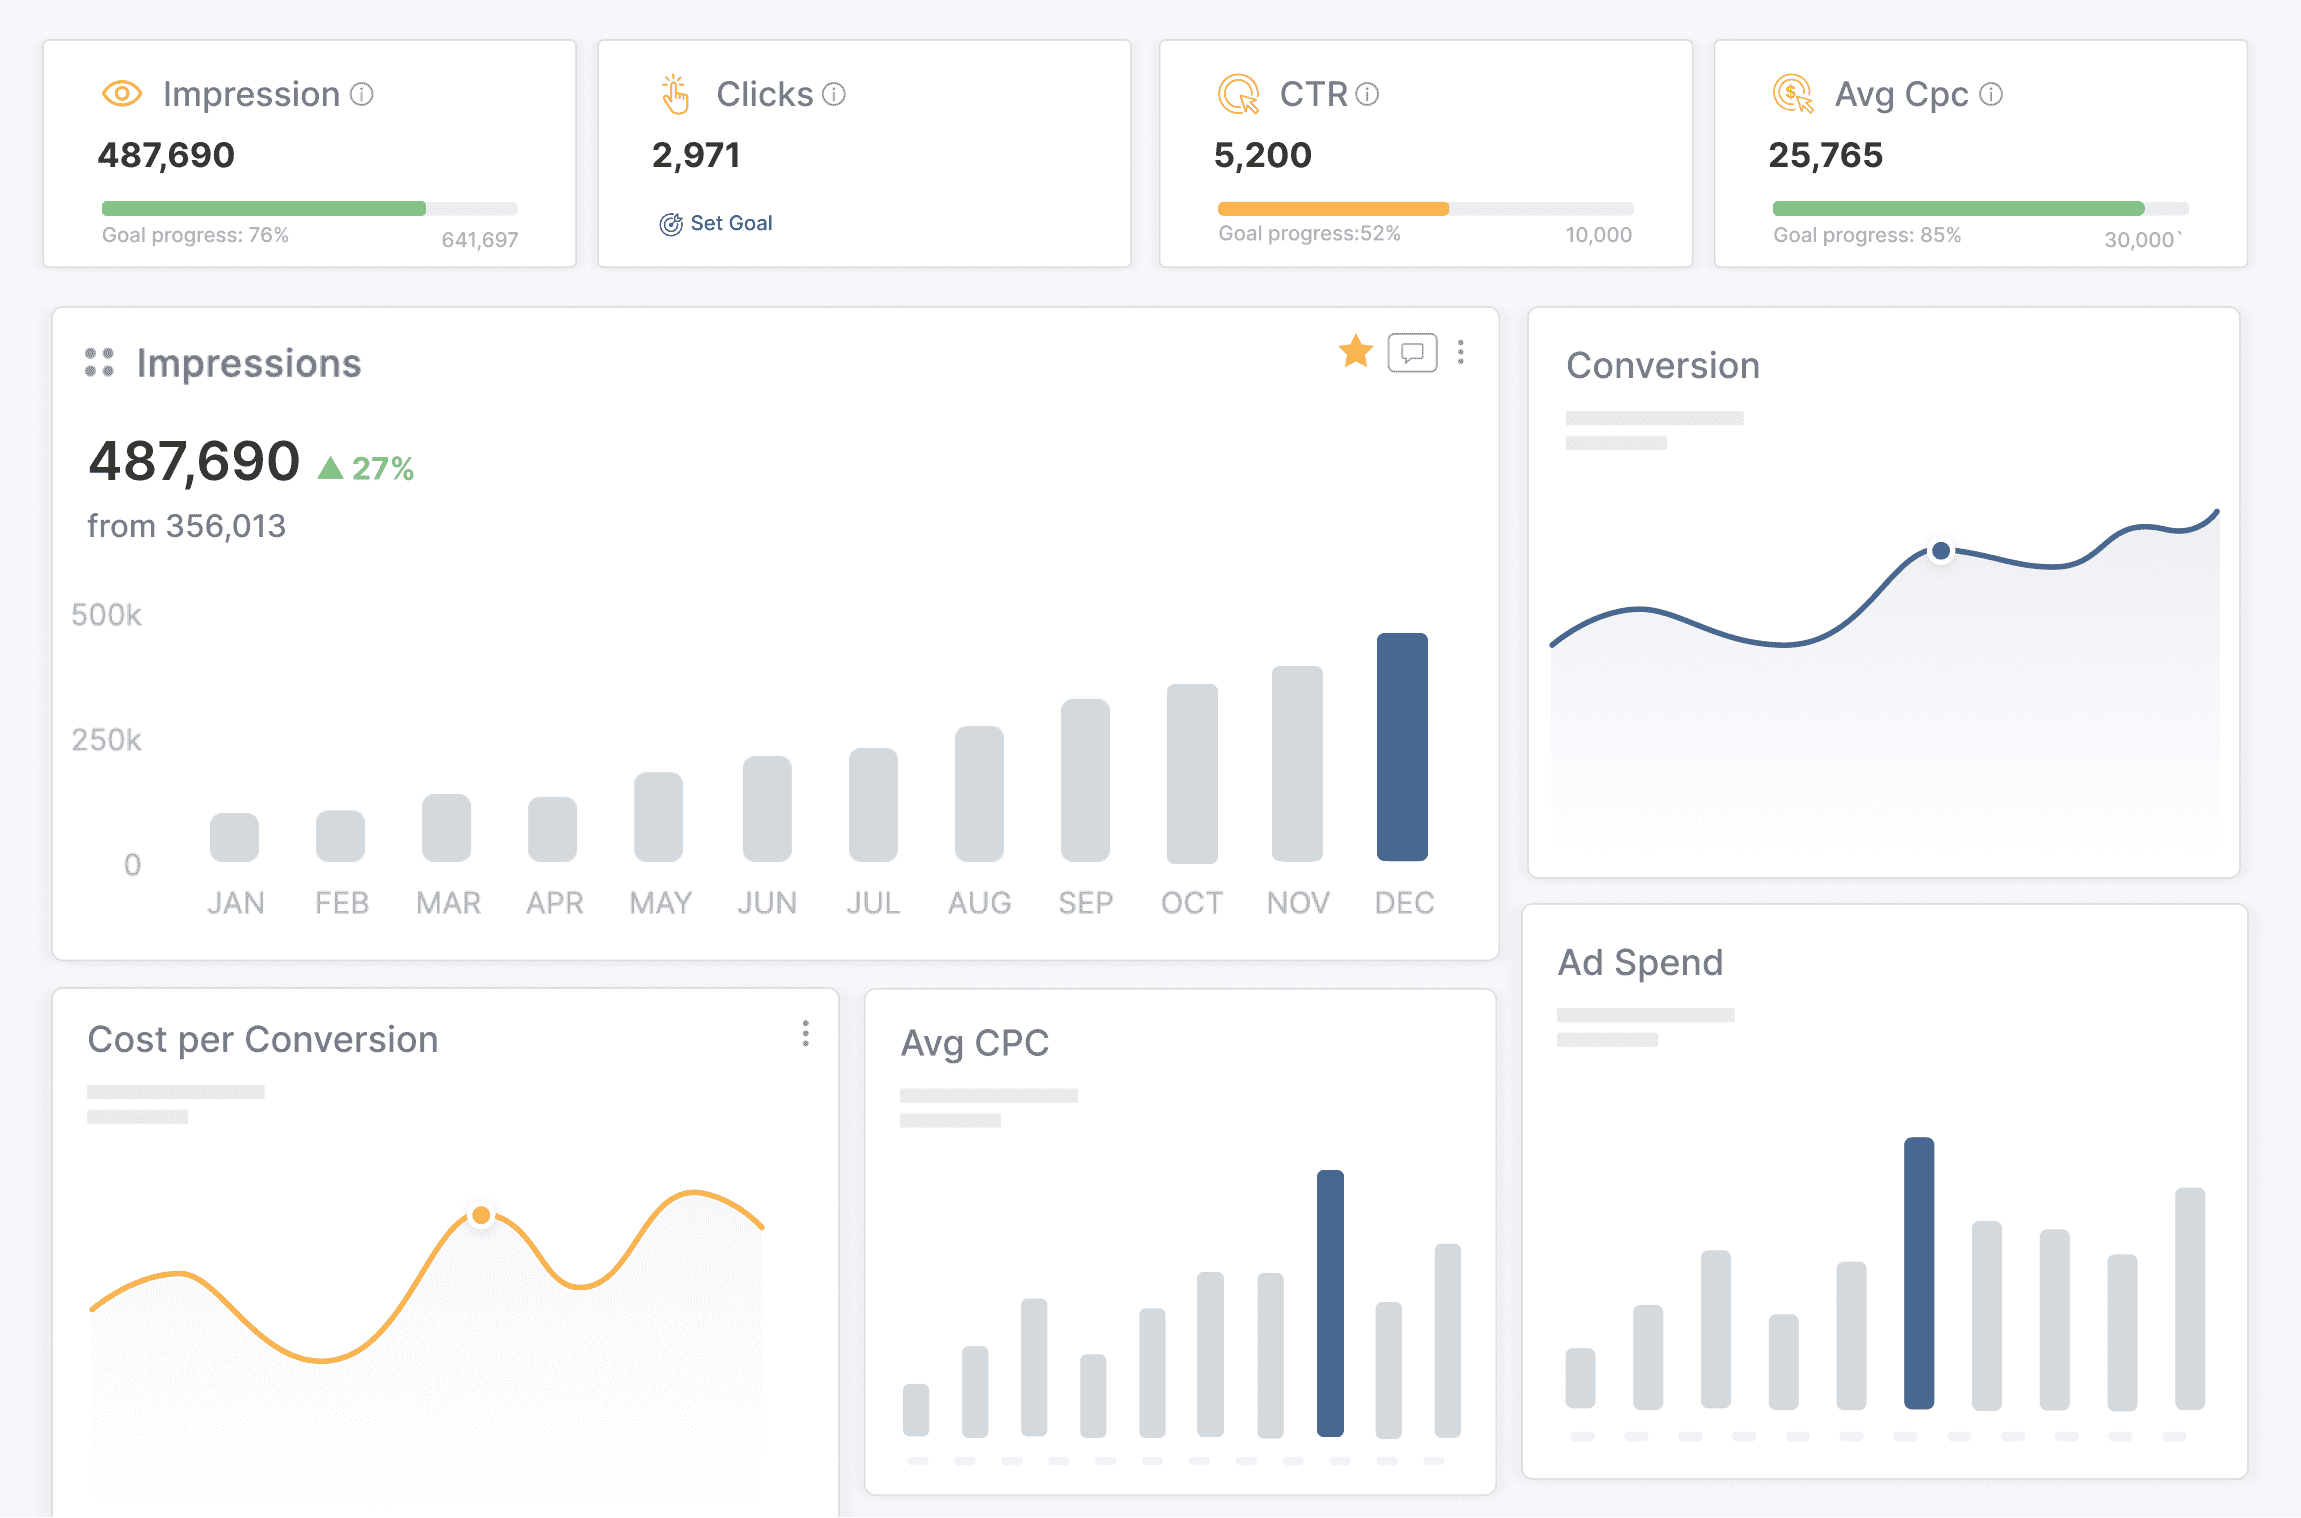The image size is (2301, 1518).
Task: Open the info tooltip next to Impression
Action: pyautogui.click(x=363, y=94)
